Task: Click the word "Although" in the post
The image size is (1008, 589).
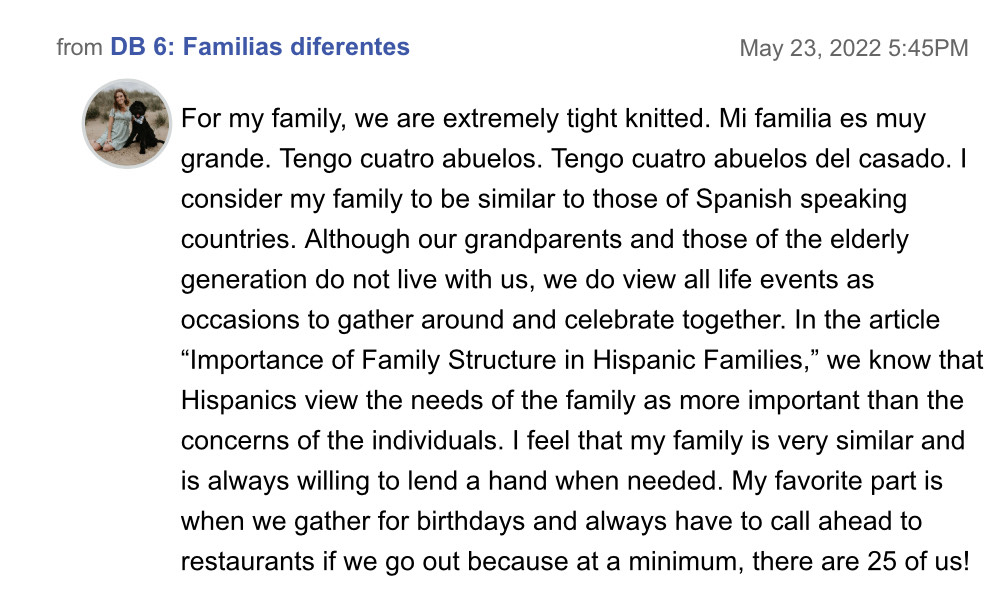Action: [357, 240]
